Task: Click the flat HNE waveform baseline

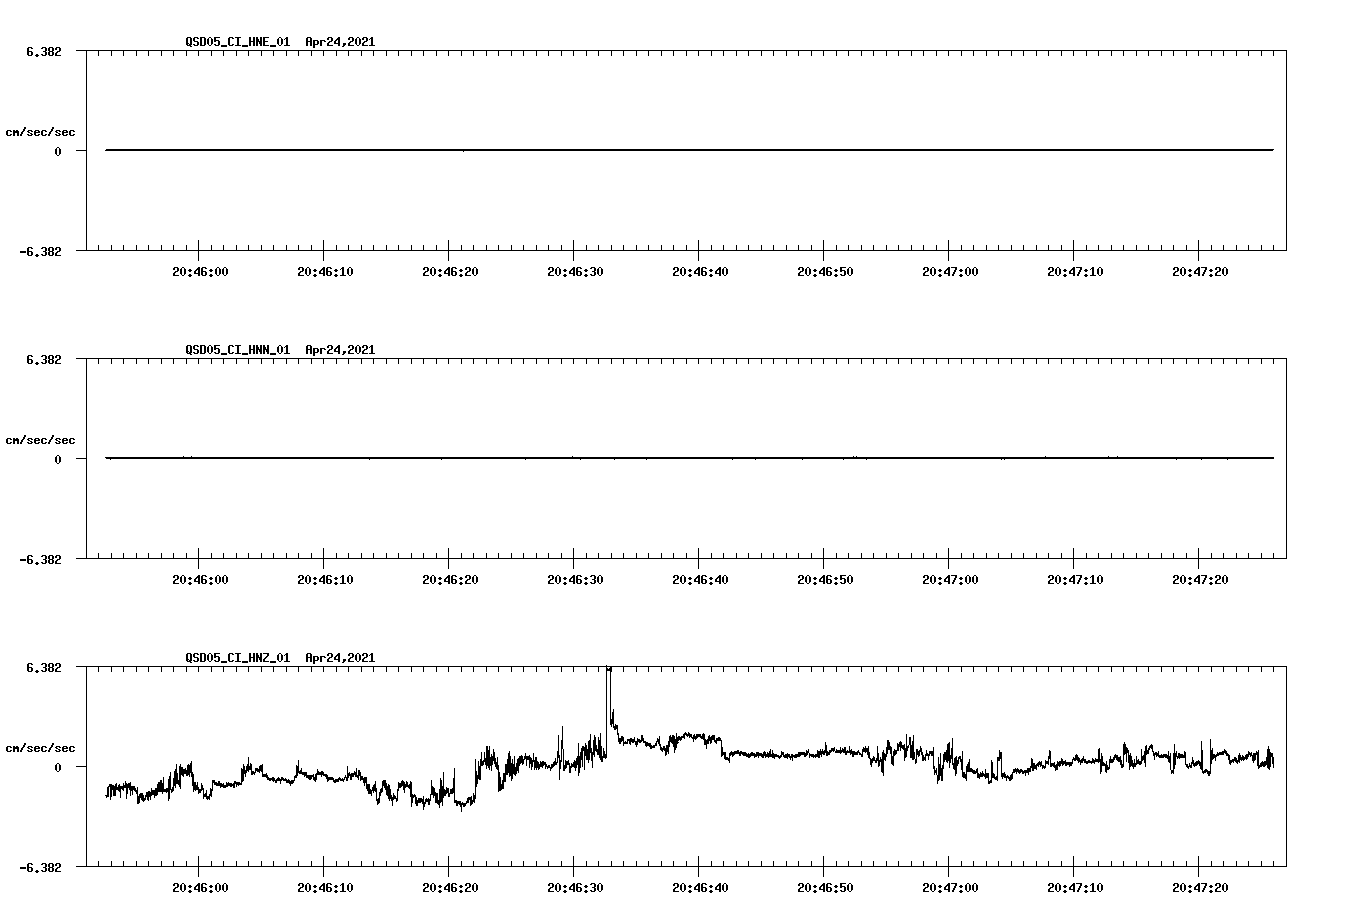Action: point(600,149)
